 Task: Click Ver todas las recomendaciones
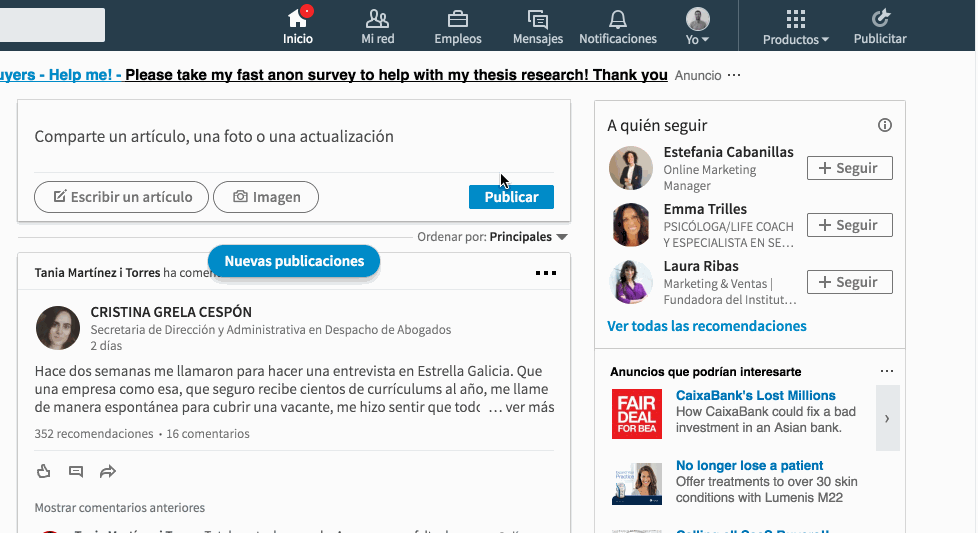pyautogui.click(x=707, y=326)
